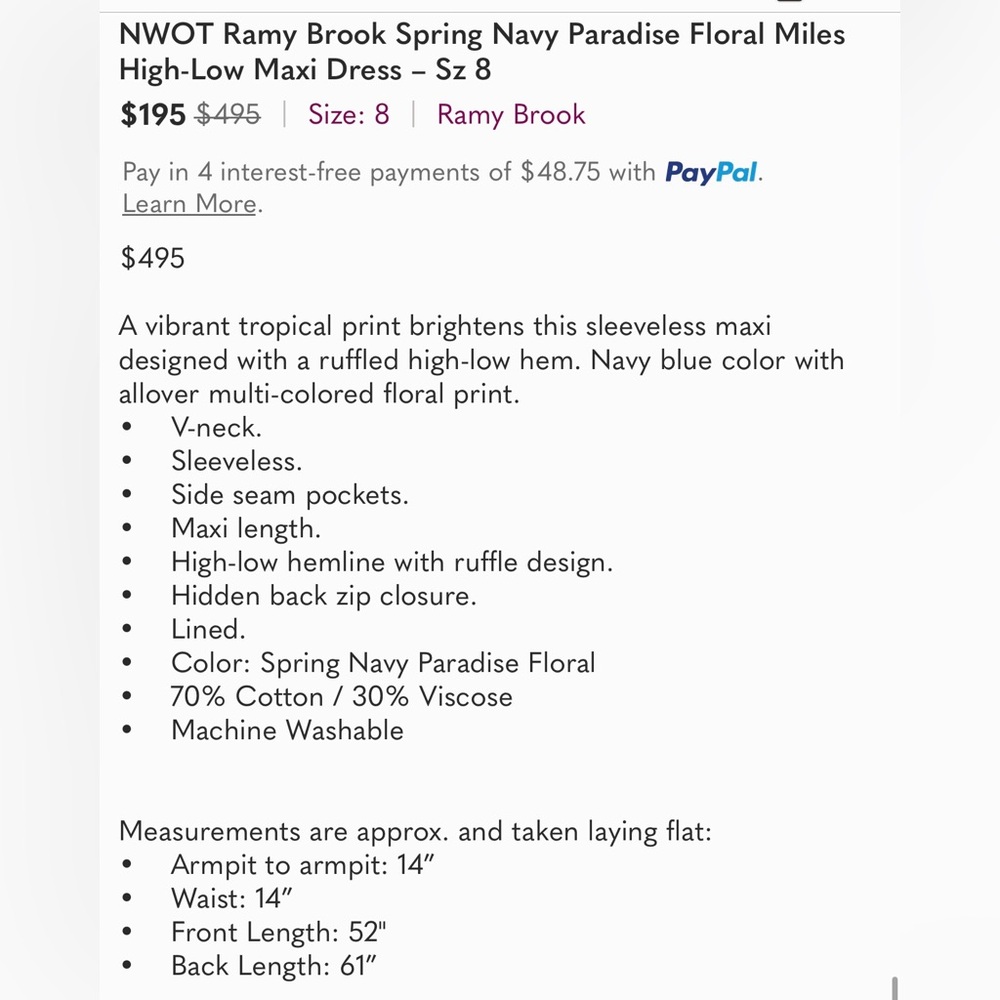Click the page scrollbar at the bottom right
Viewport: 1000px width, 1000px height.
pos(895,987)
